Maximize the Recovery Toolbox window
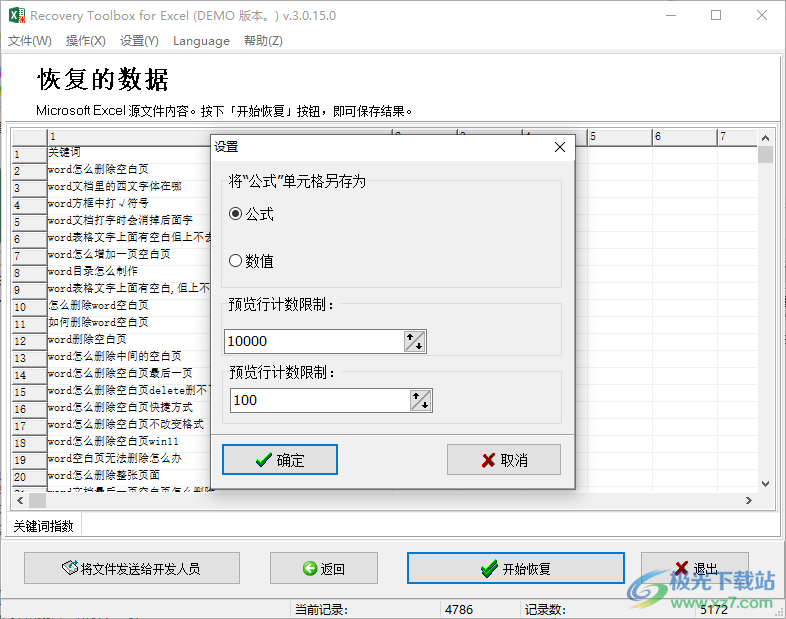Screen dimensions: 786x619 click(716, 16)
